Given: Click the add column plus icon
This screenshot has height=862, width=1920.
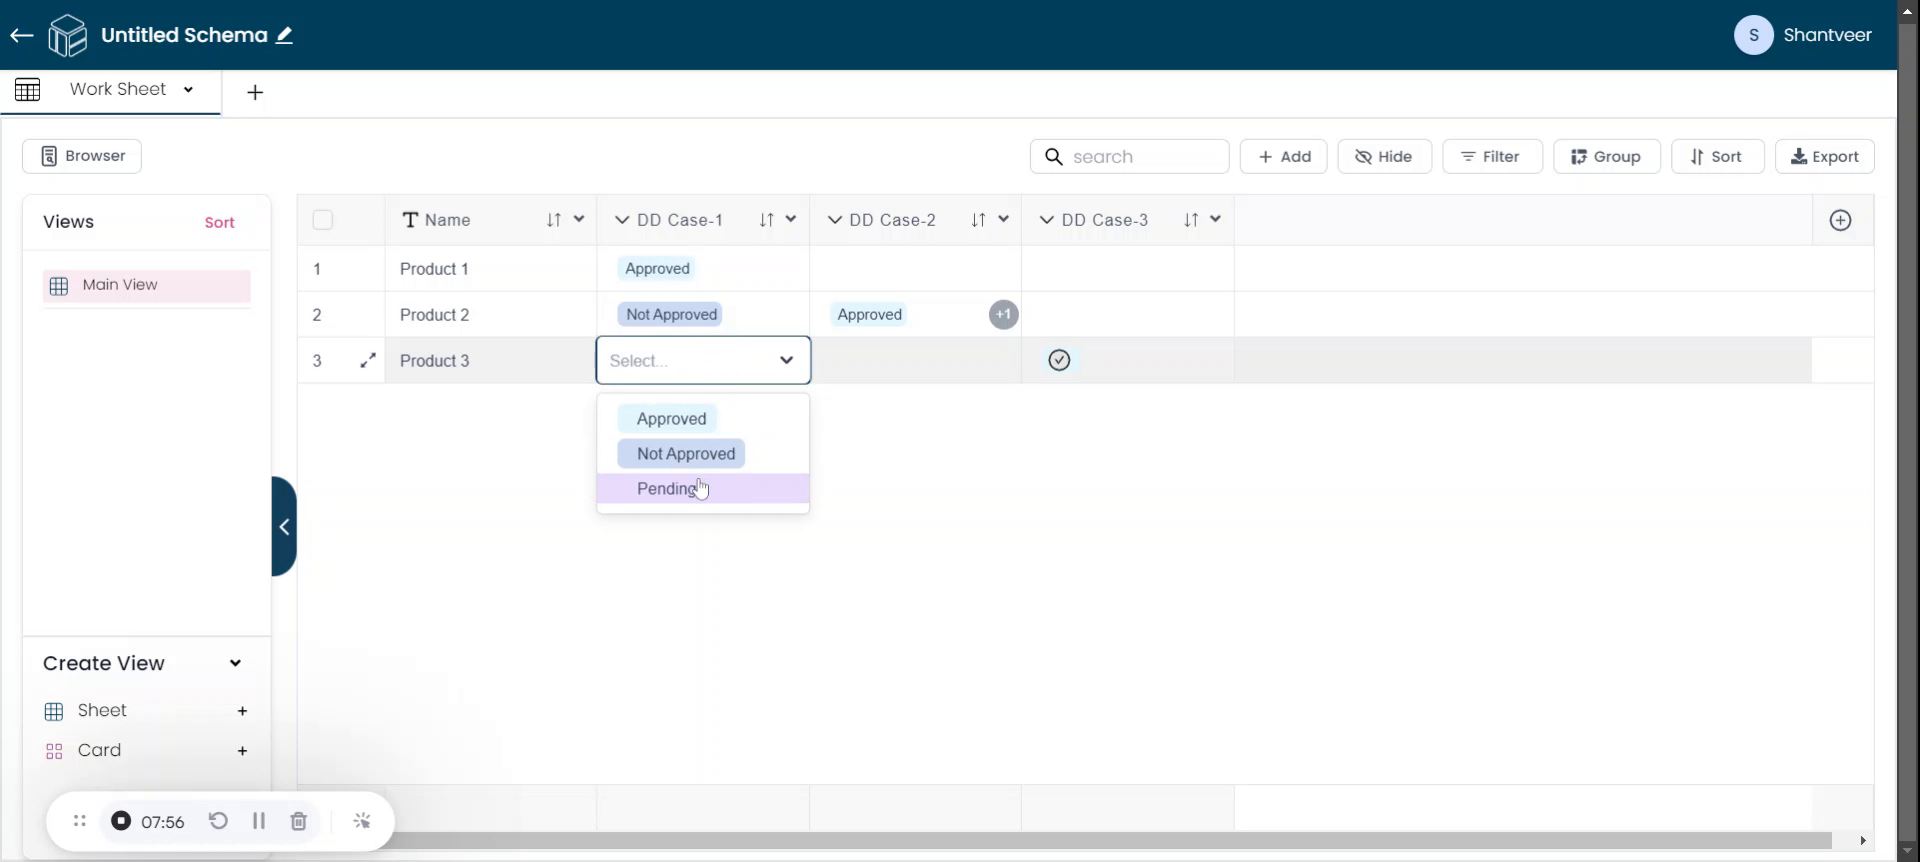Looking at the screenshot, I should 1840,221.
